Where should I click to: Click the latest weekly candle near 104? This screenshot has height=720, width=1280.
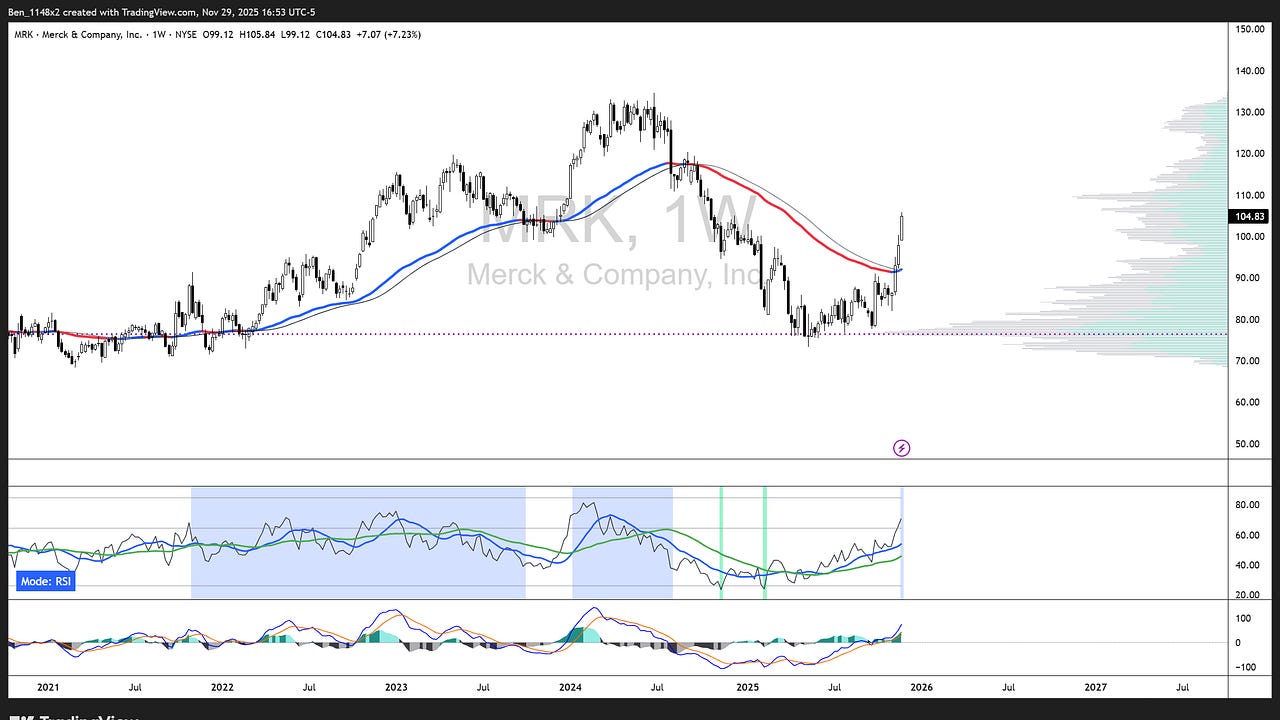tap(903, 226)
